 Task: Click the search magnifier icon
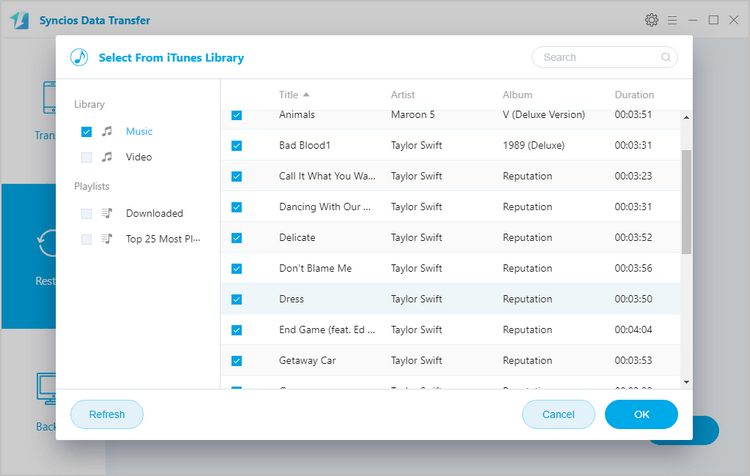pyautogui.click(x=666, y=58)
